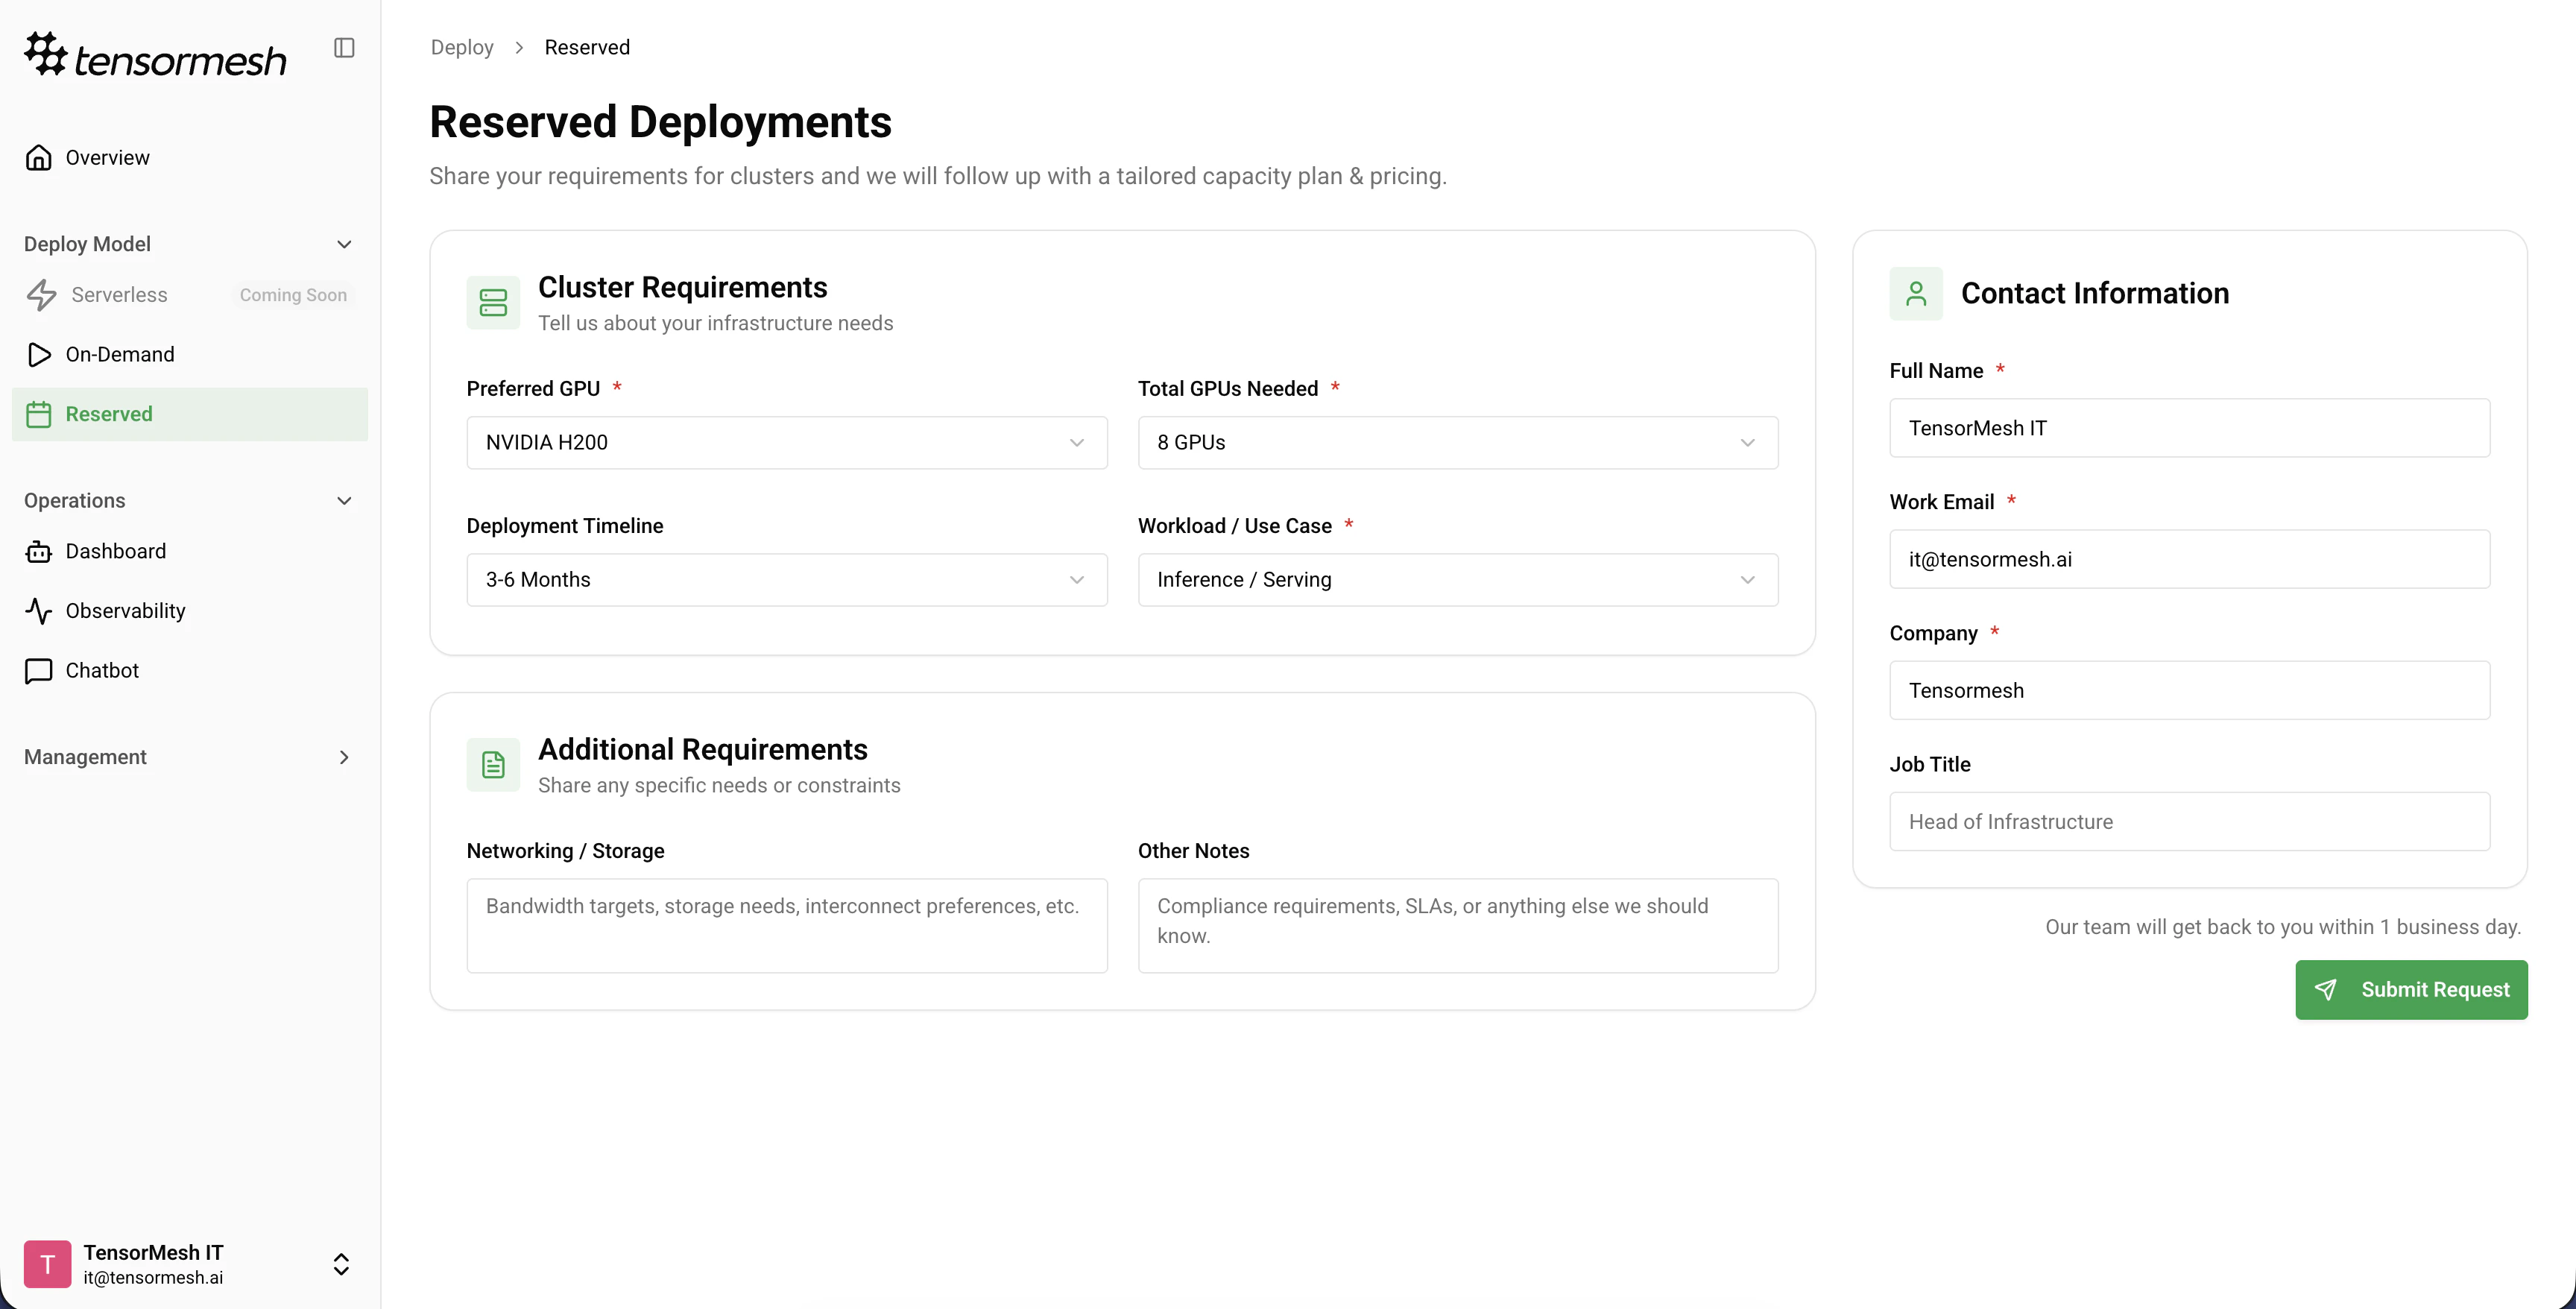The height and width of the screenshot is (1309, 2576).
Task: Click the Job Title input field
Action: coord(2189,822)
